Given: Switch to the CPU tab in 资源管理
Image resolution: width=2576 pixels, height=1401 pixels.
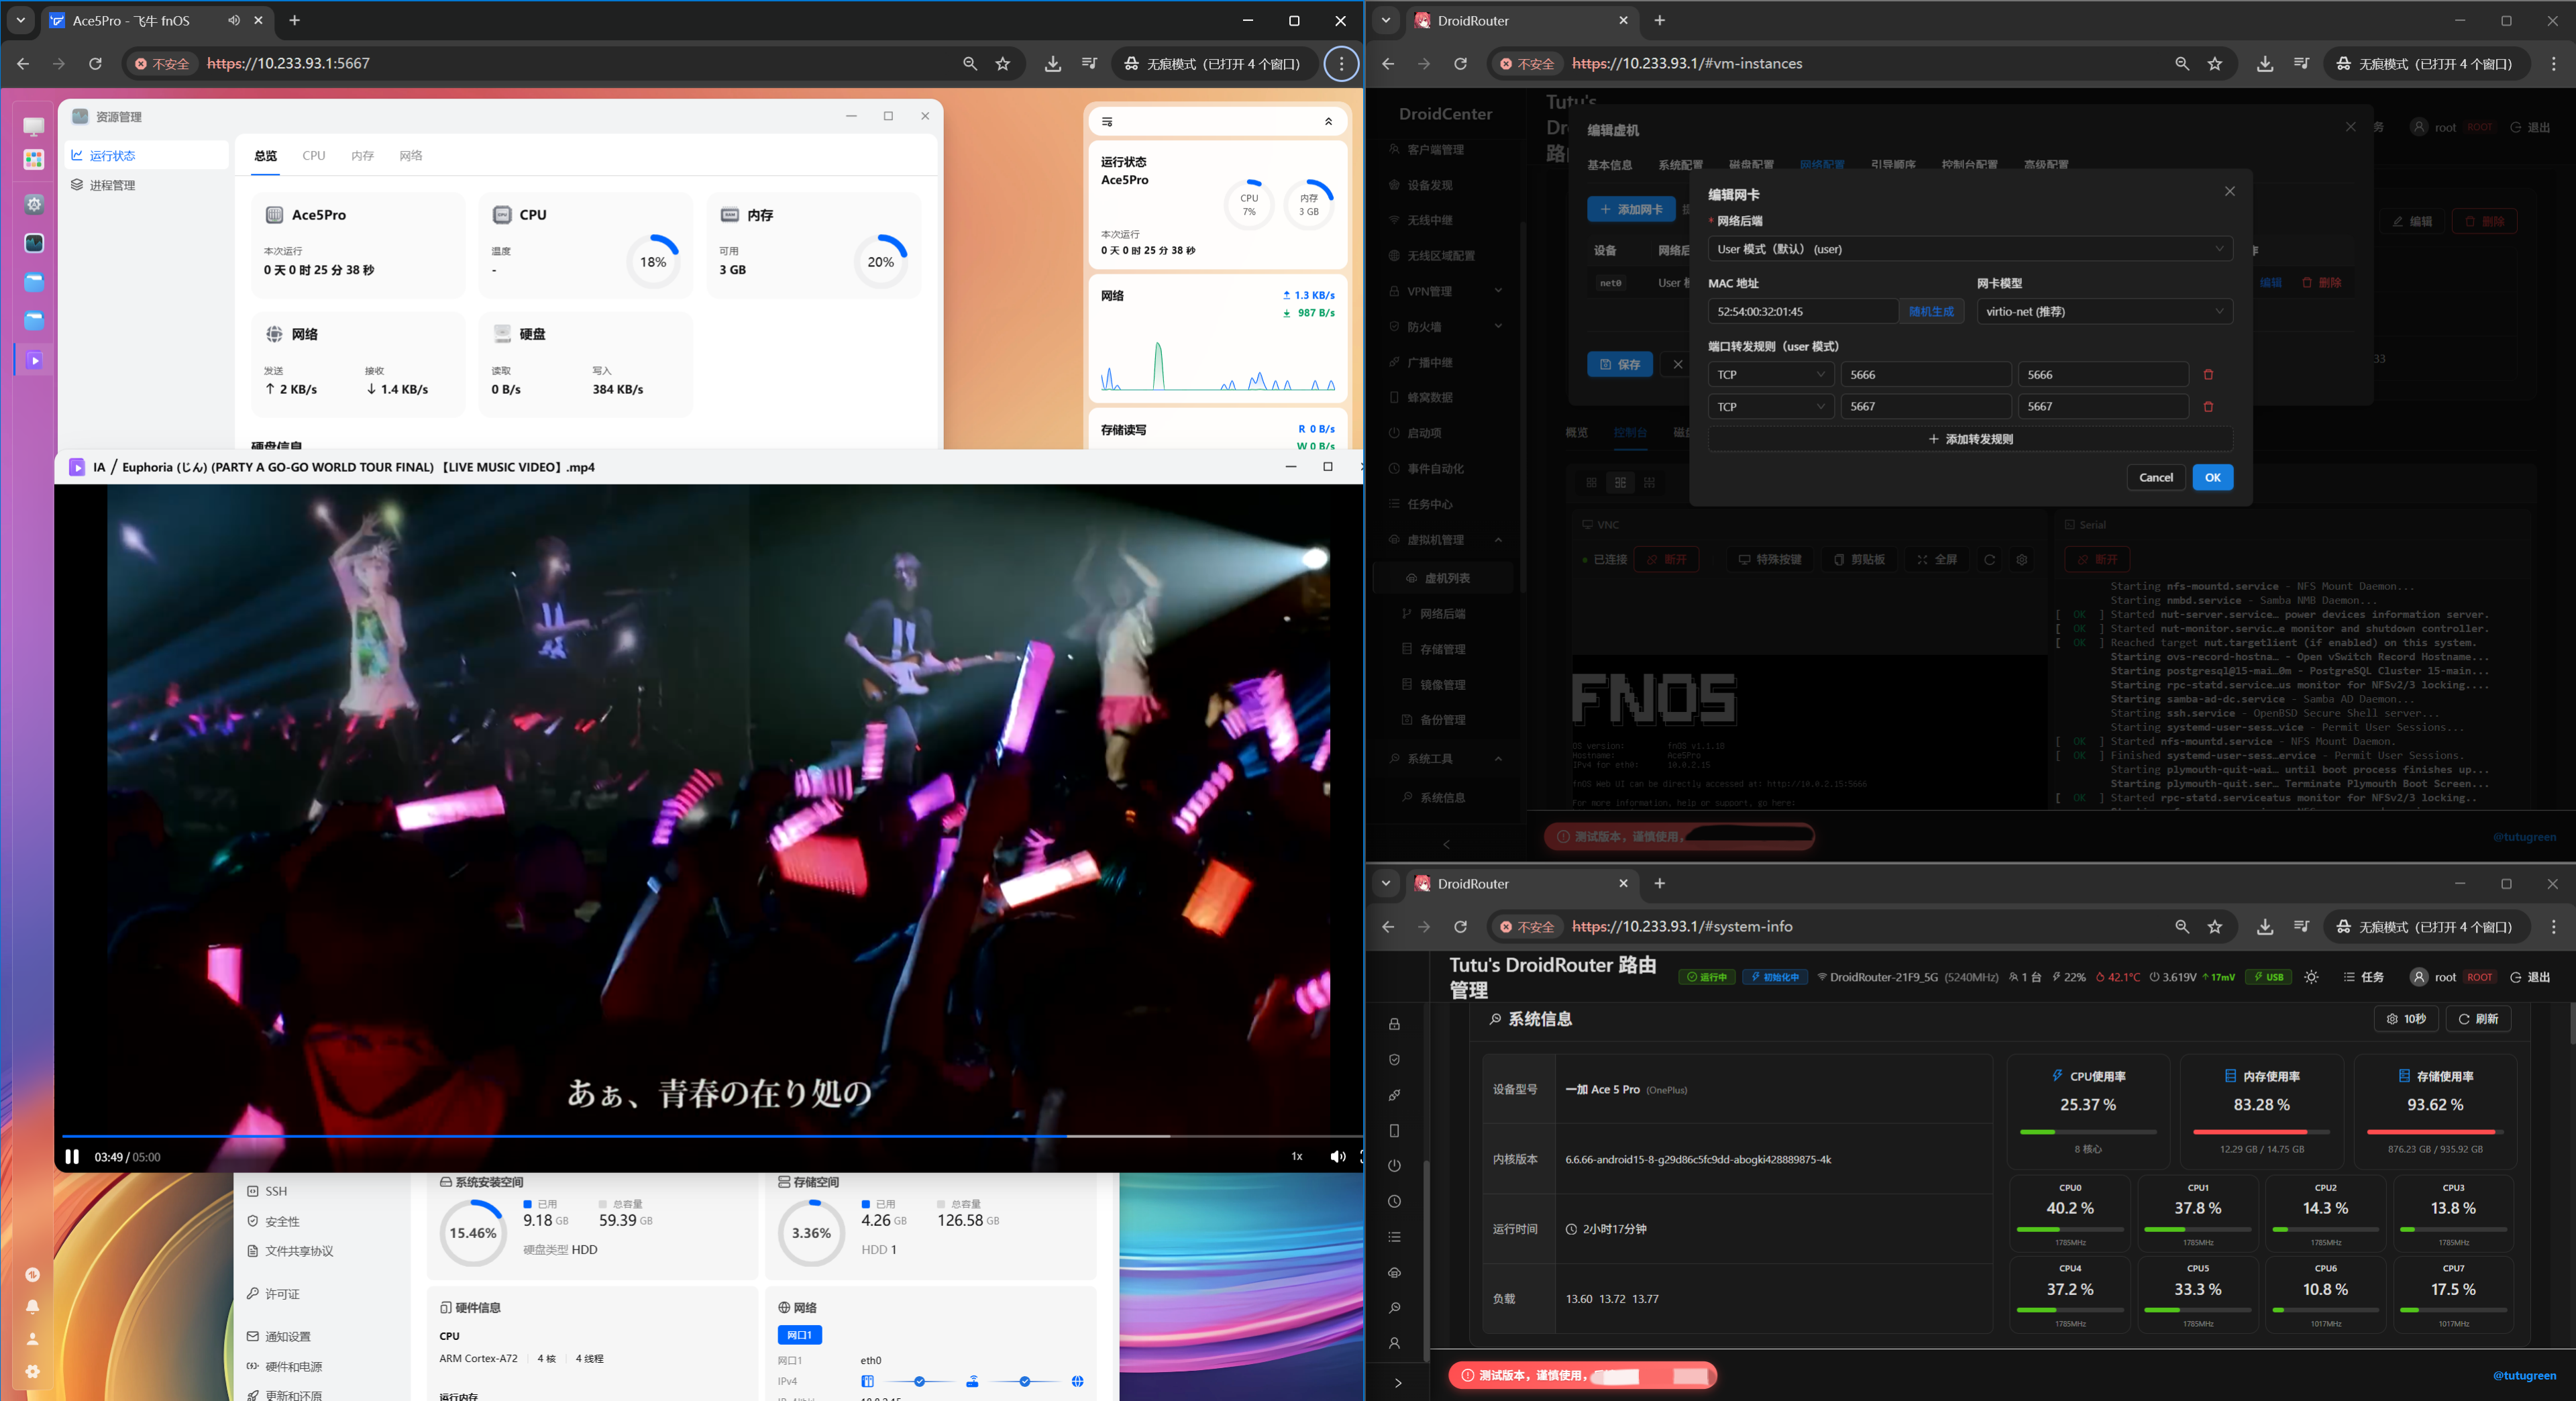Looking at the screenshot, I should [x=314, y=156].
